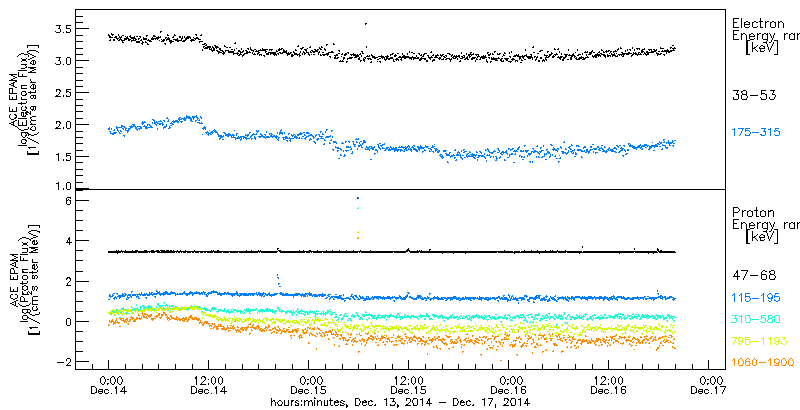Click the 12:00 time label above Dec.14
800x410 pixels.
(209, 380)
